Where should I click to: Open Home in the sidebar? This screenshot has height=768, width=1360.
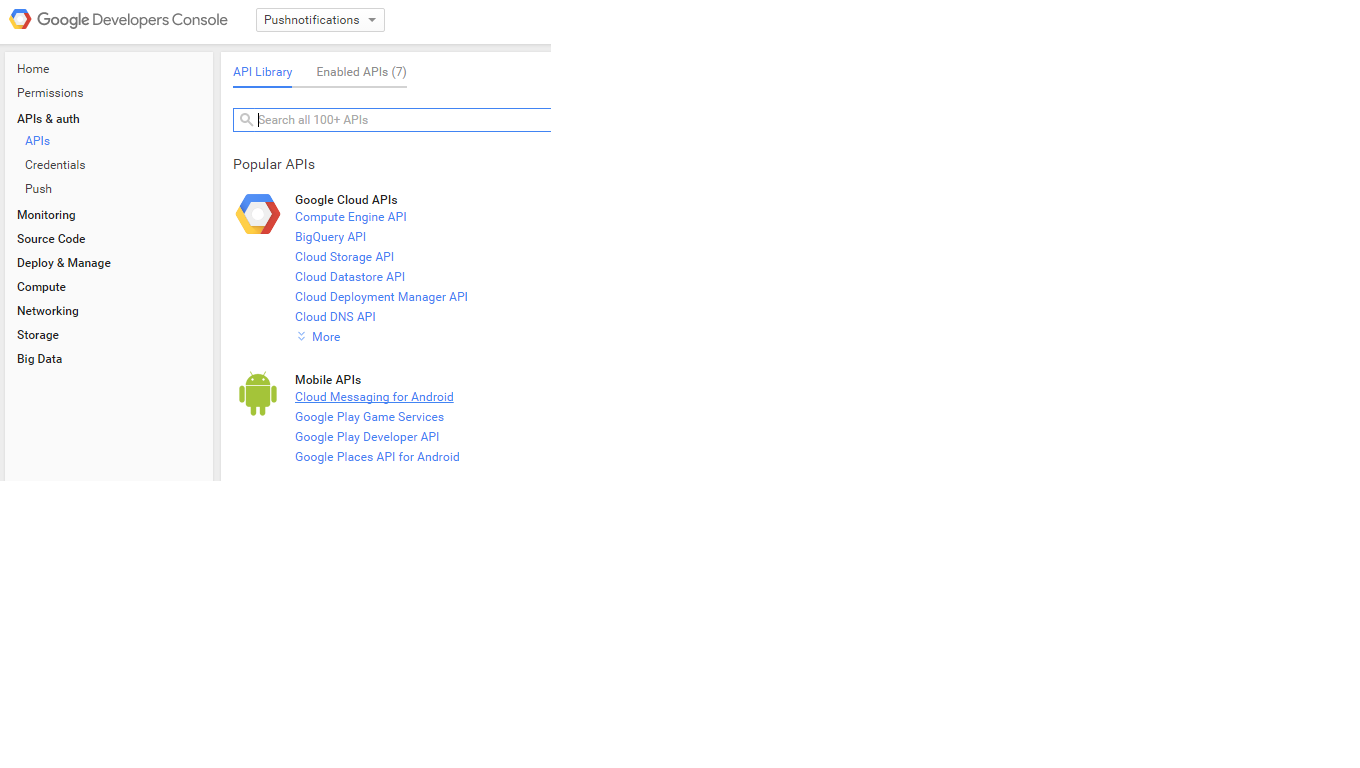(x=33, y=69)
